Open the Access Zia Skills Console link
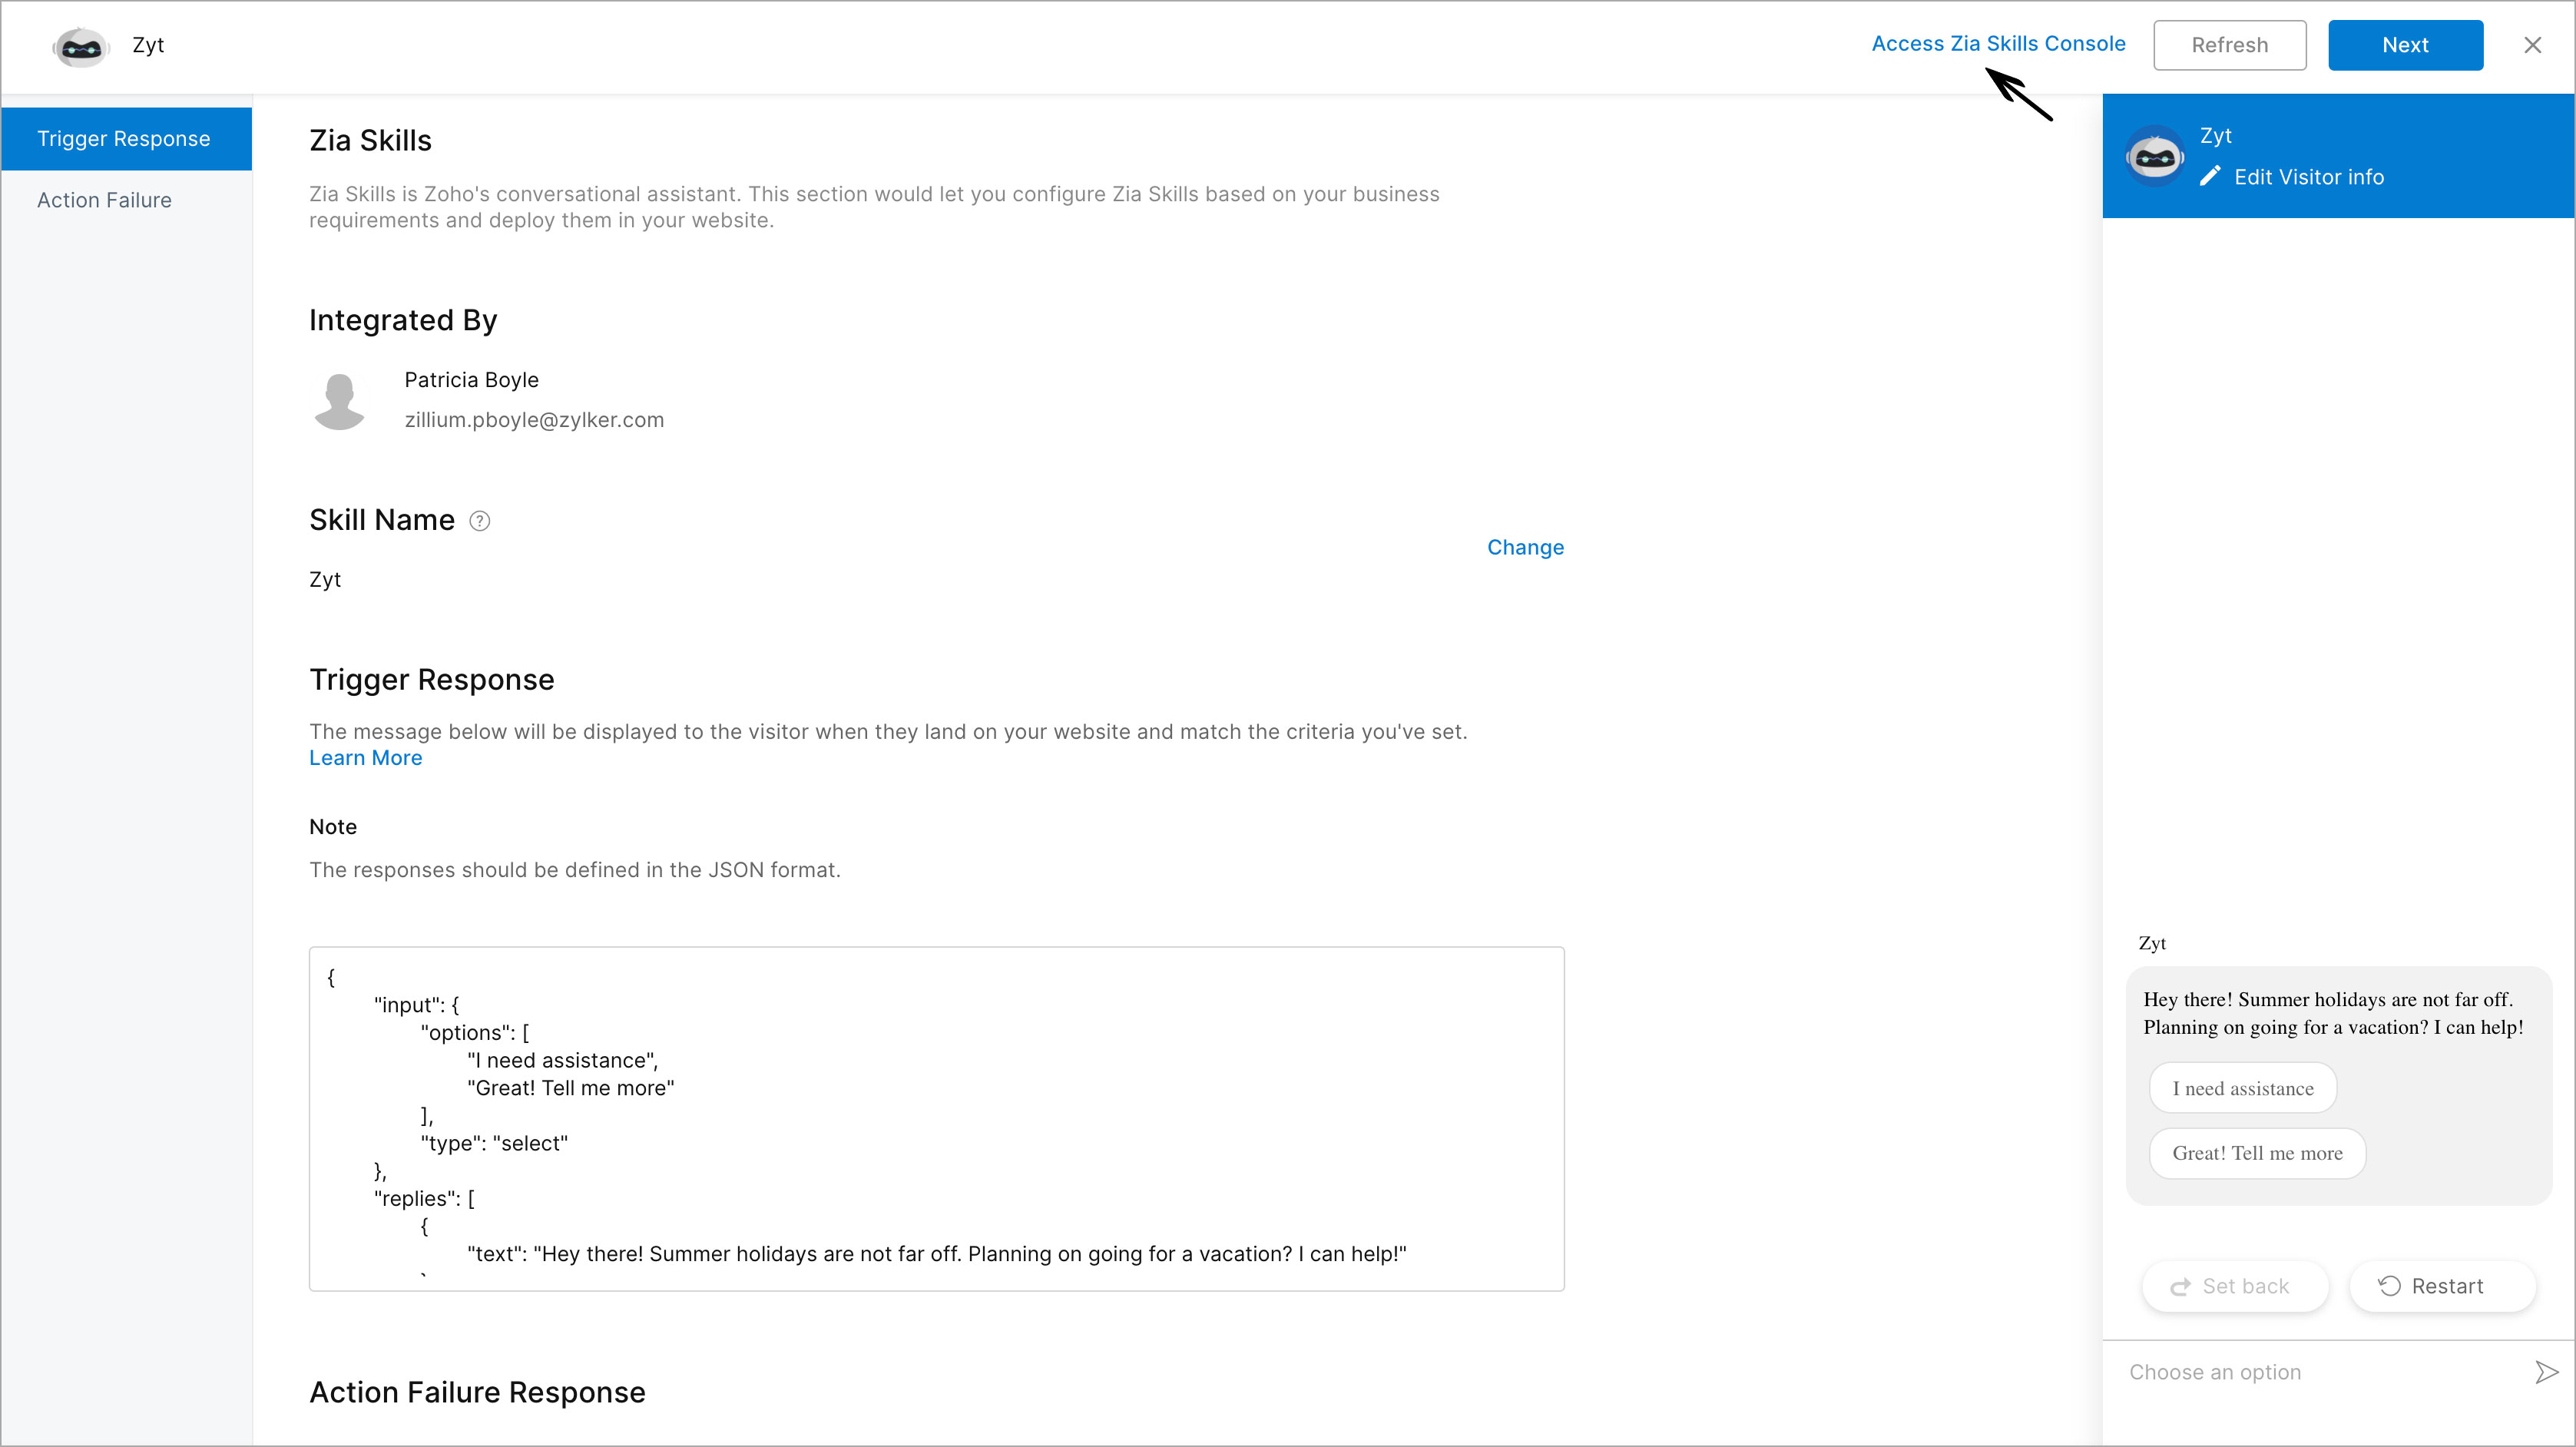This screenshot has width=2576, height=1447. (1998, 44)
